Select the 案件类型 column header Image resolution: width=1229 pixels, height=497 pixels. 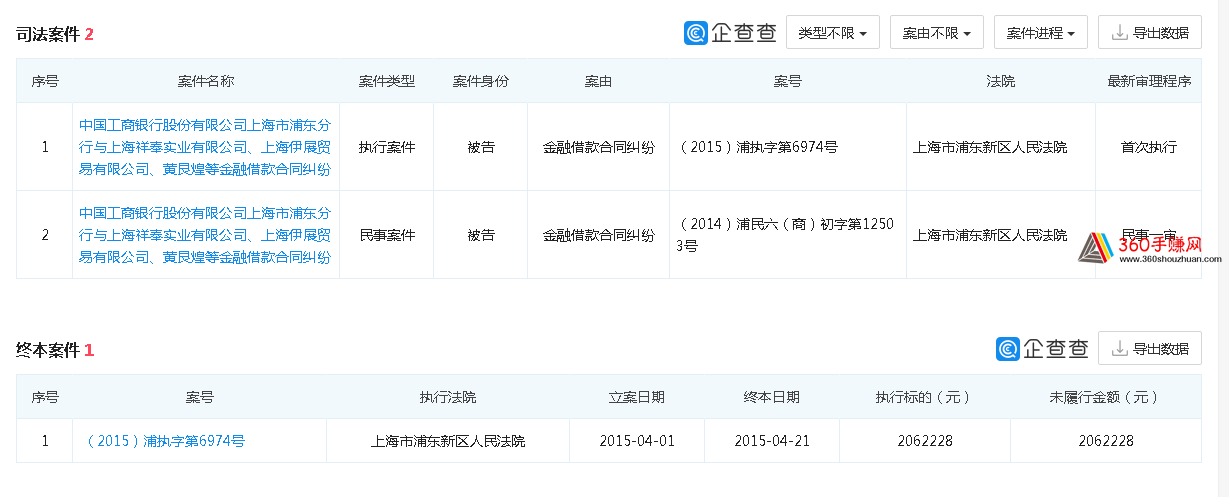(x=387, y=81)
